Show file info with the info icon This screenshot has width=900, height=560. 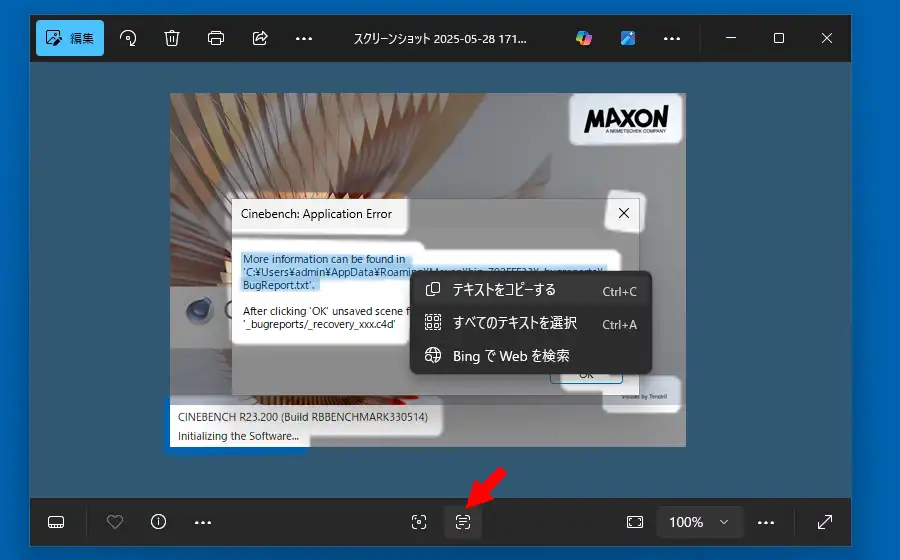[x=158, y=522]
